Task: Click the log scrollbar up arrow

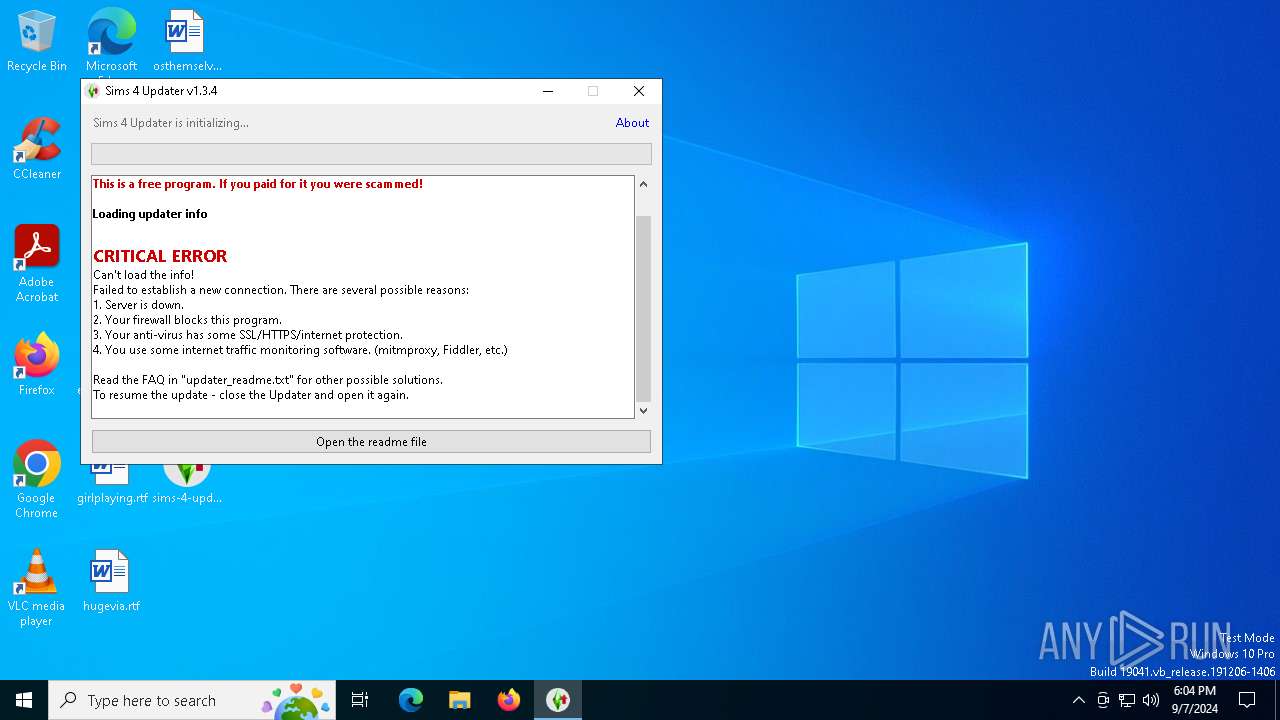Action: tap(643, 184)
